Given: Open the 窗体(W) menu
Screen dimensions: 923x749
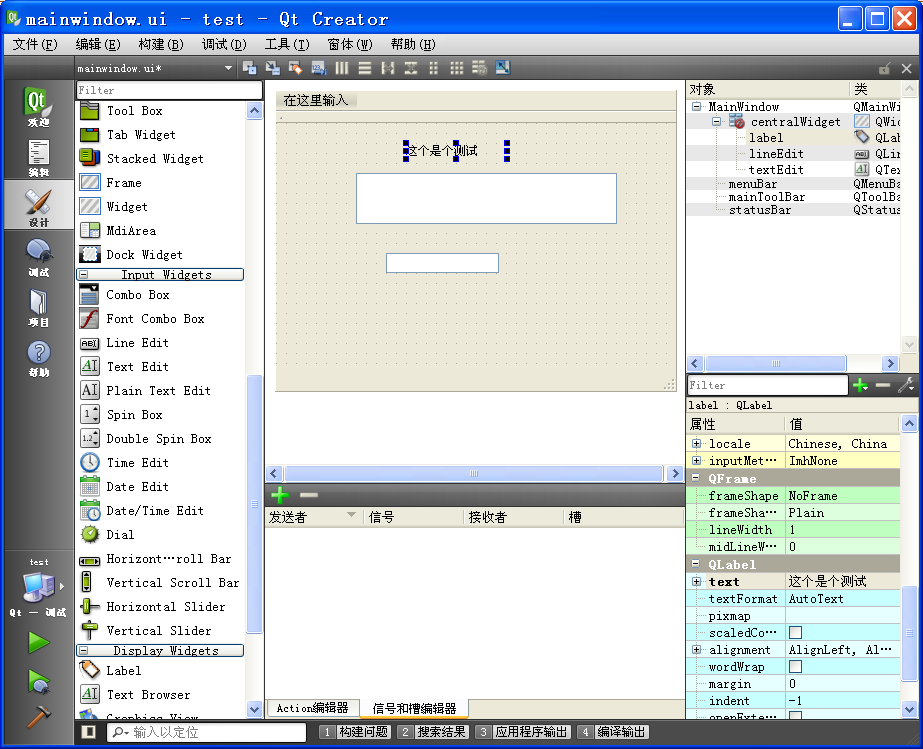Looking at the screenshot, I should pos(350,44).
